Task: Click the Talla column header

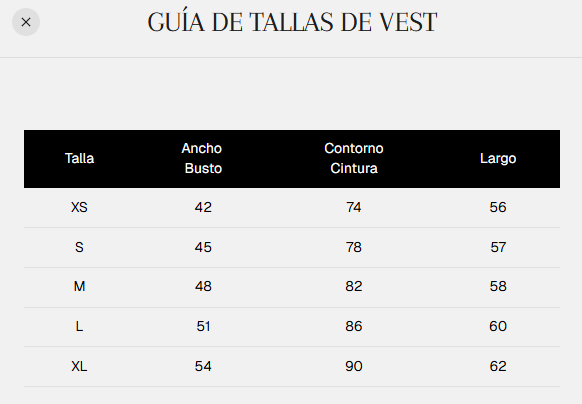Action: [79, 159]
